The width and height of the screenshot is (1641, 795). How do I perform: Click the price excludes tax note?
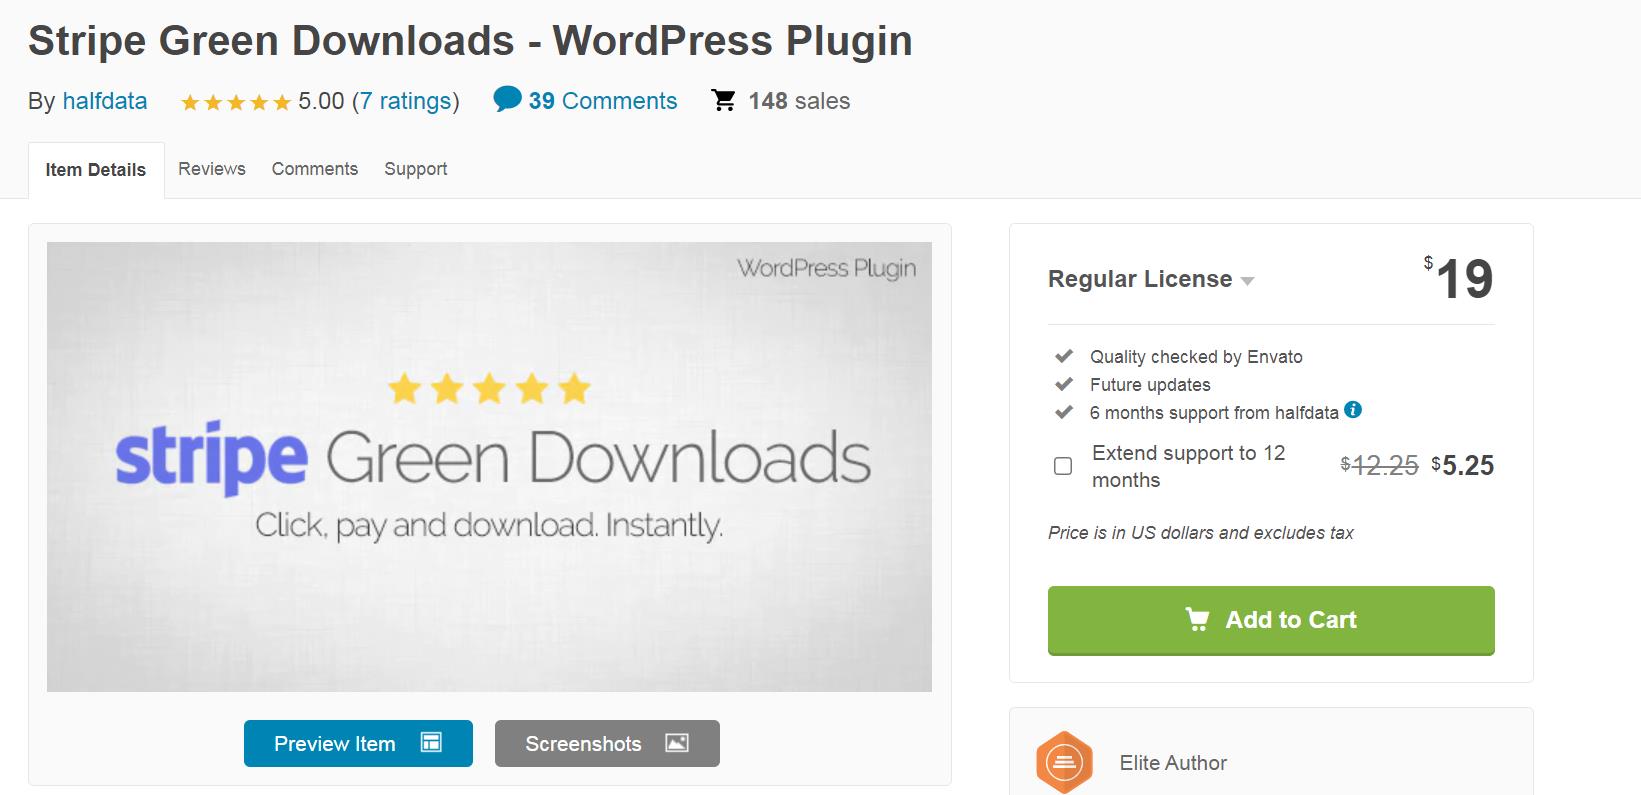point(1200,533)
